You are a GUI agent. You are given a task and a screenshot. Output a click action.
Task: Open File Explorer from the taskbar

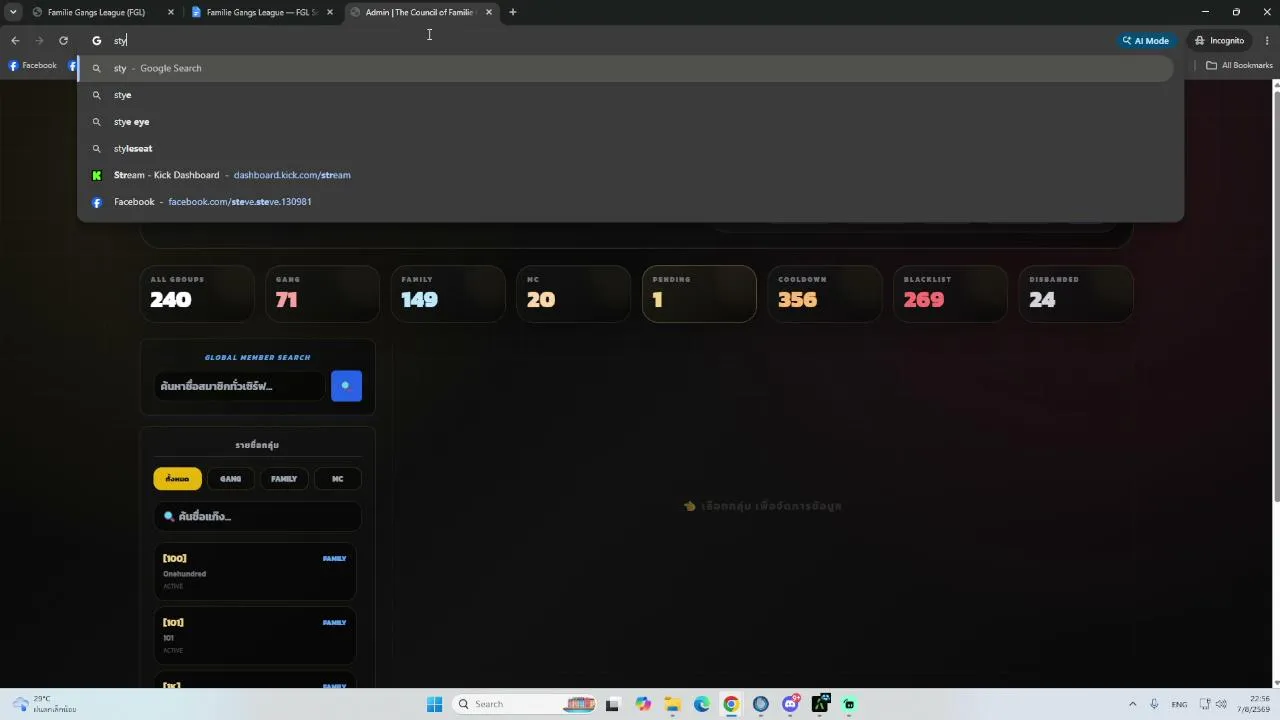[x=672, y=704]
